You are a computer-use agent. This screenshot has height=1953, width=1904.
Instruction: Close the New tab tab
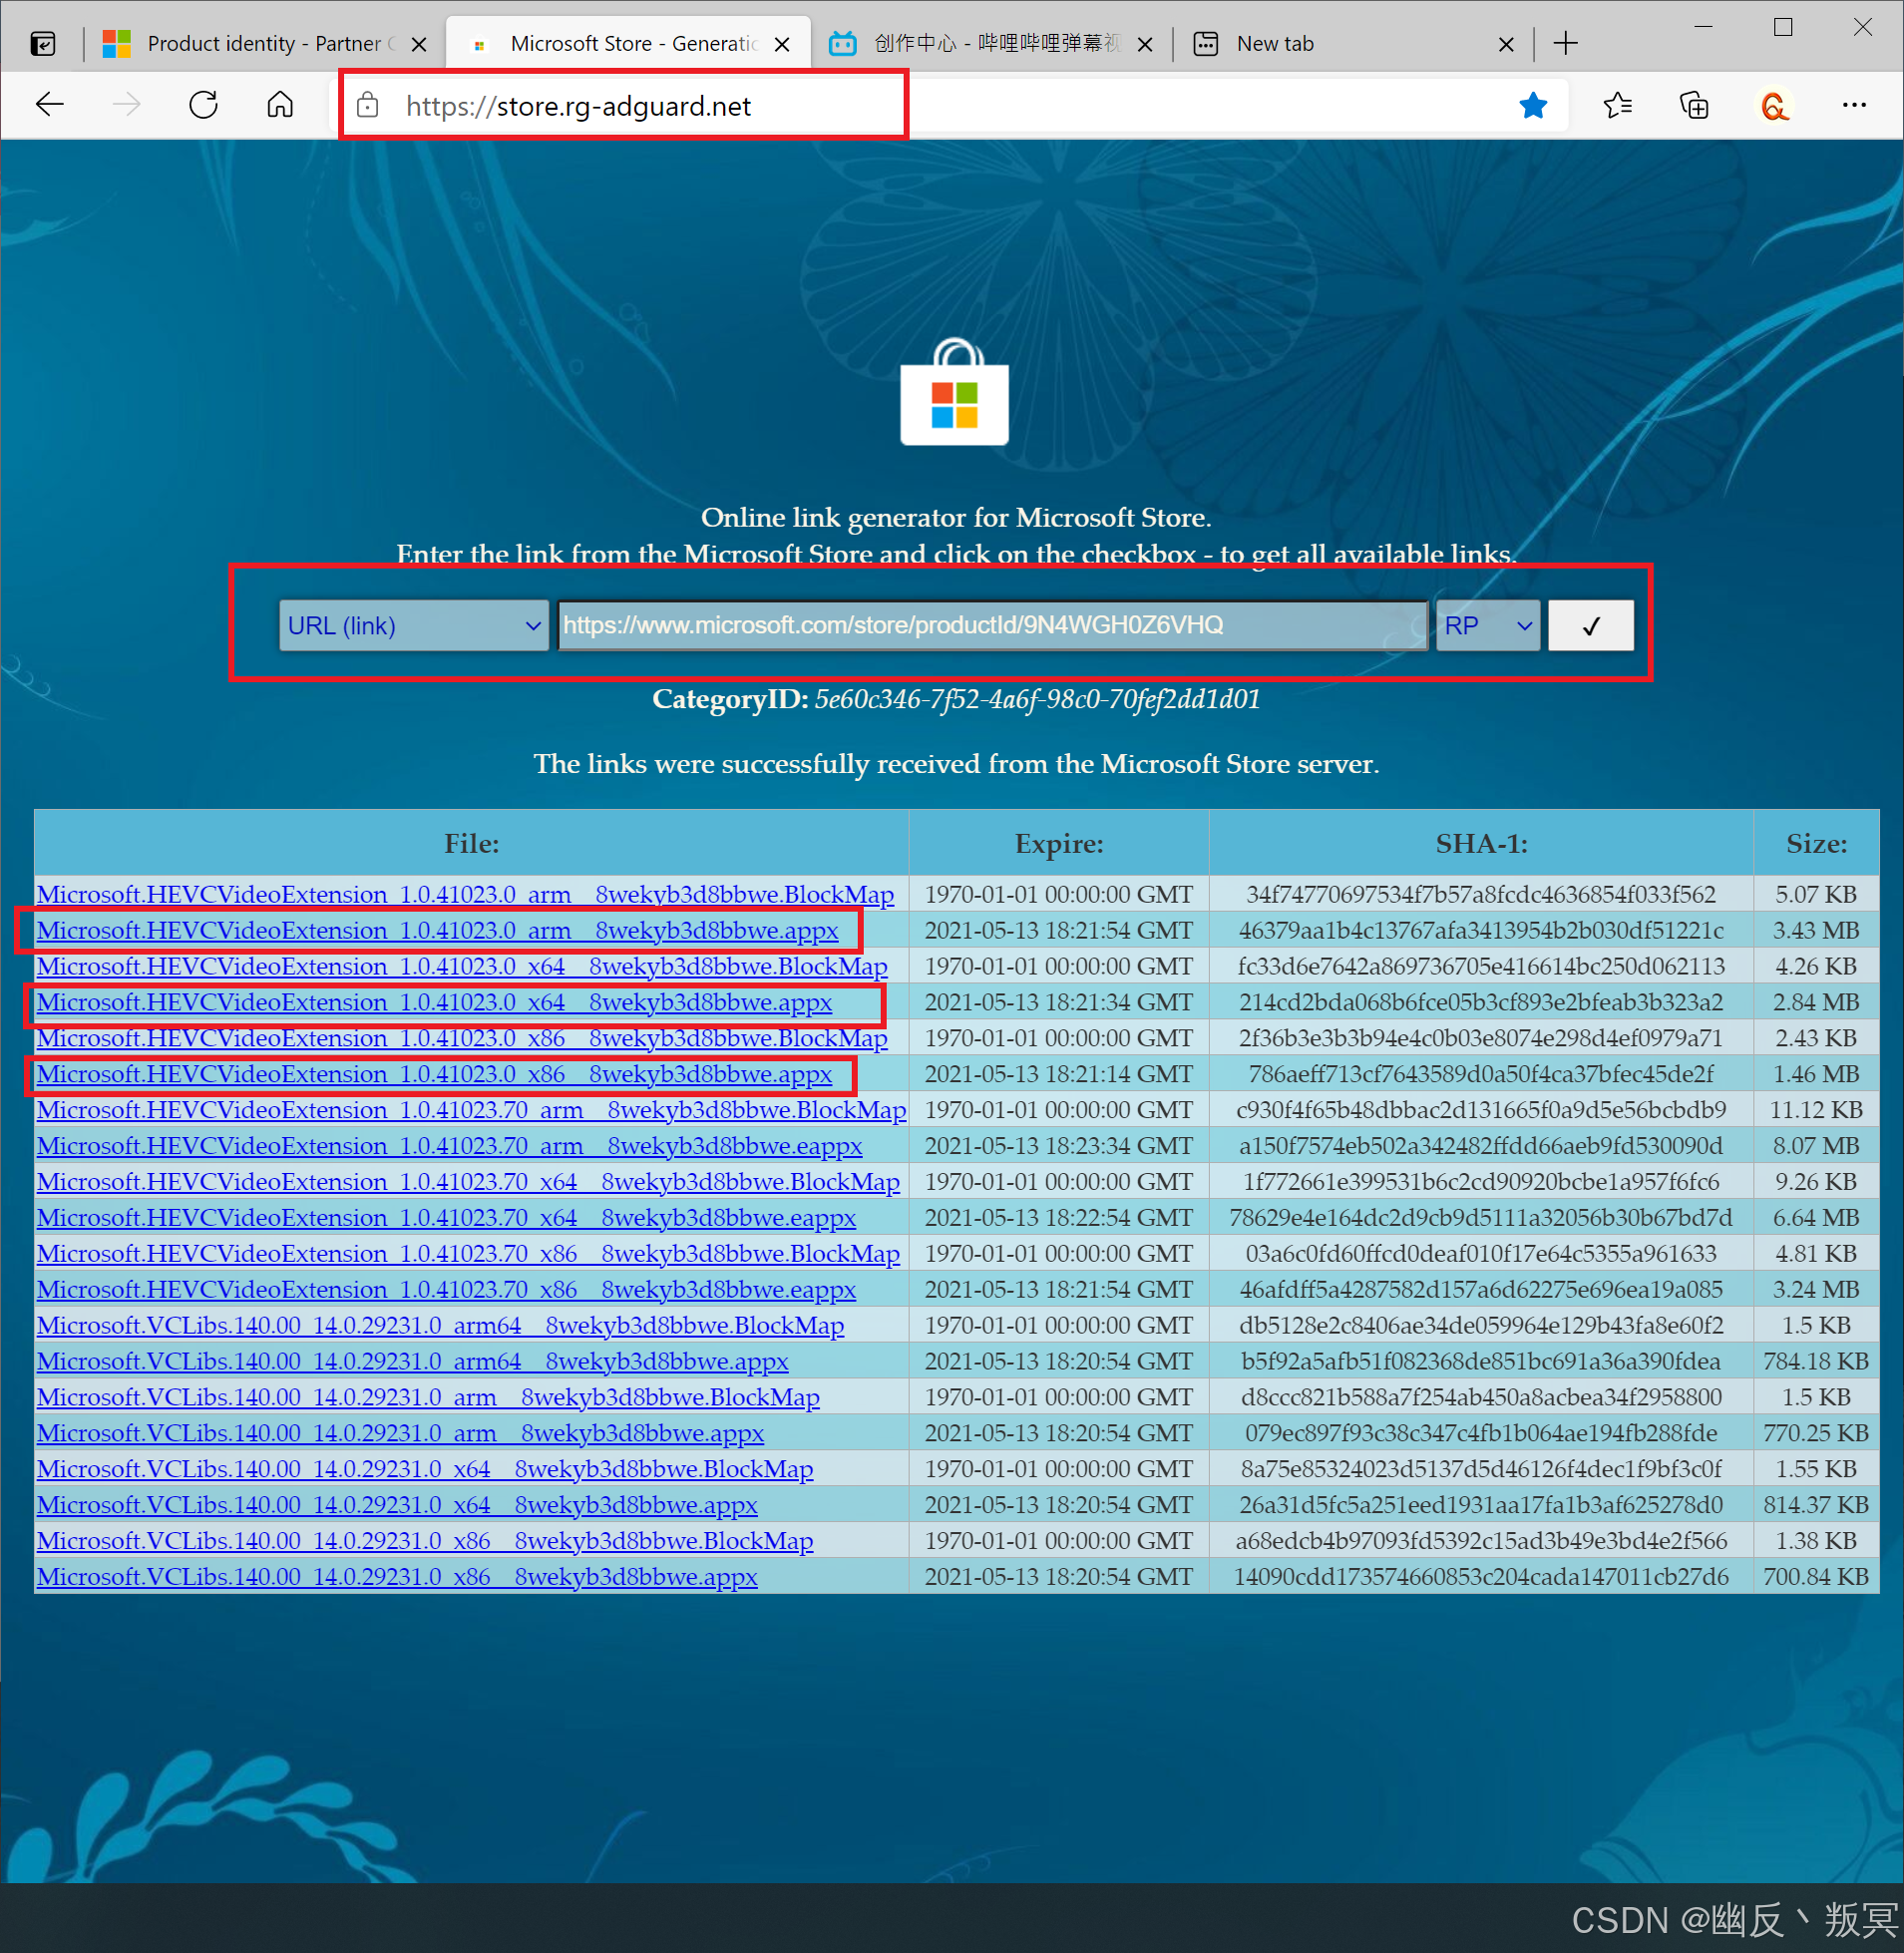pos(1506,44)
